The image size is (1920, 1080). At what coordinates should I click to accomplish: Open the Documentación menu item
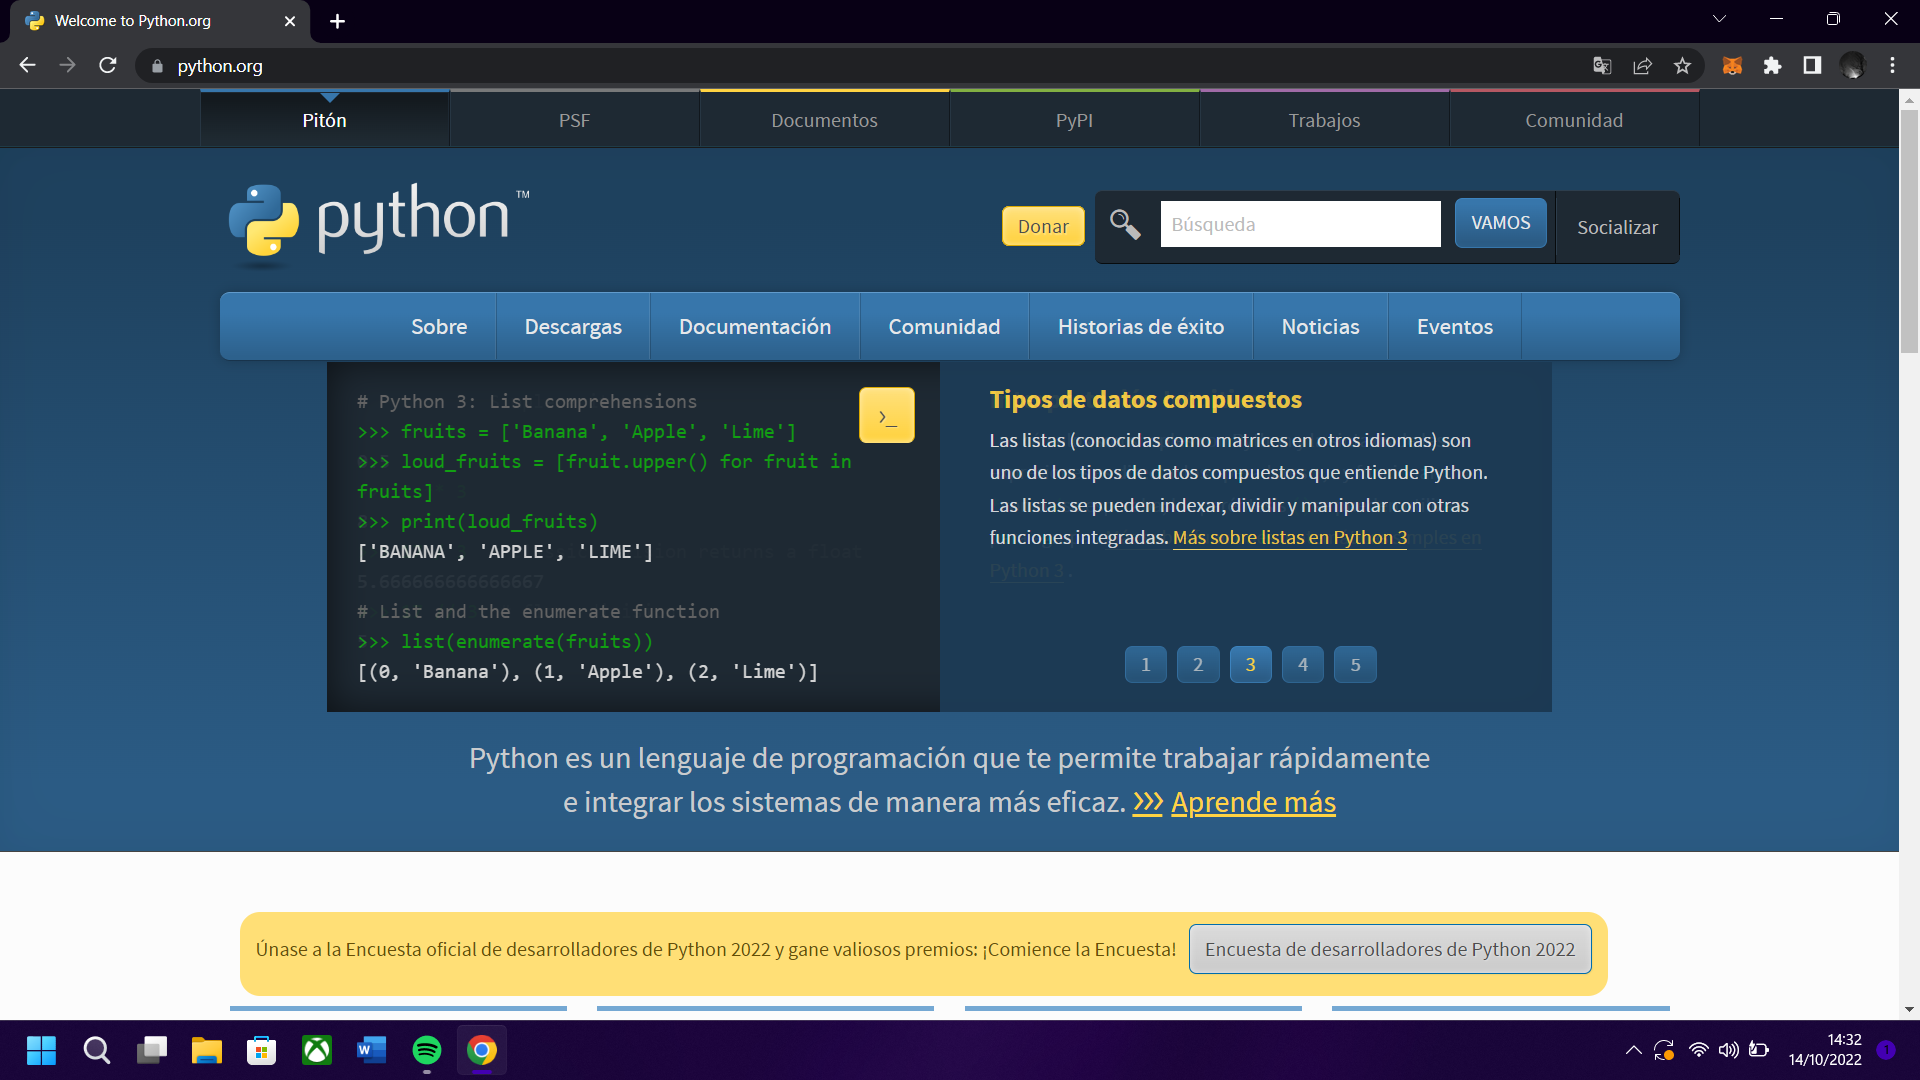click(755, 327)
